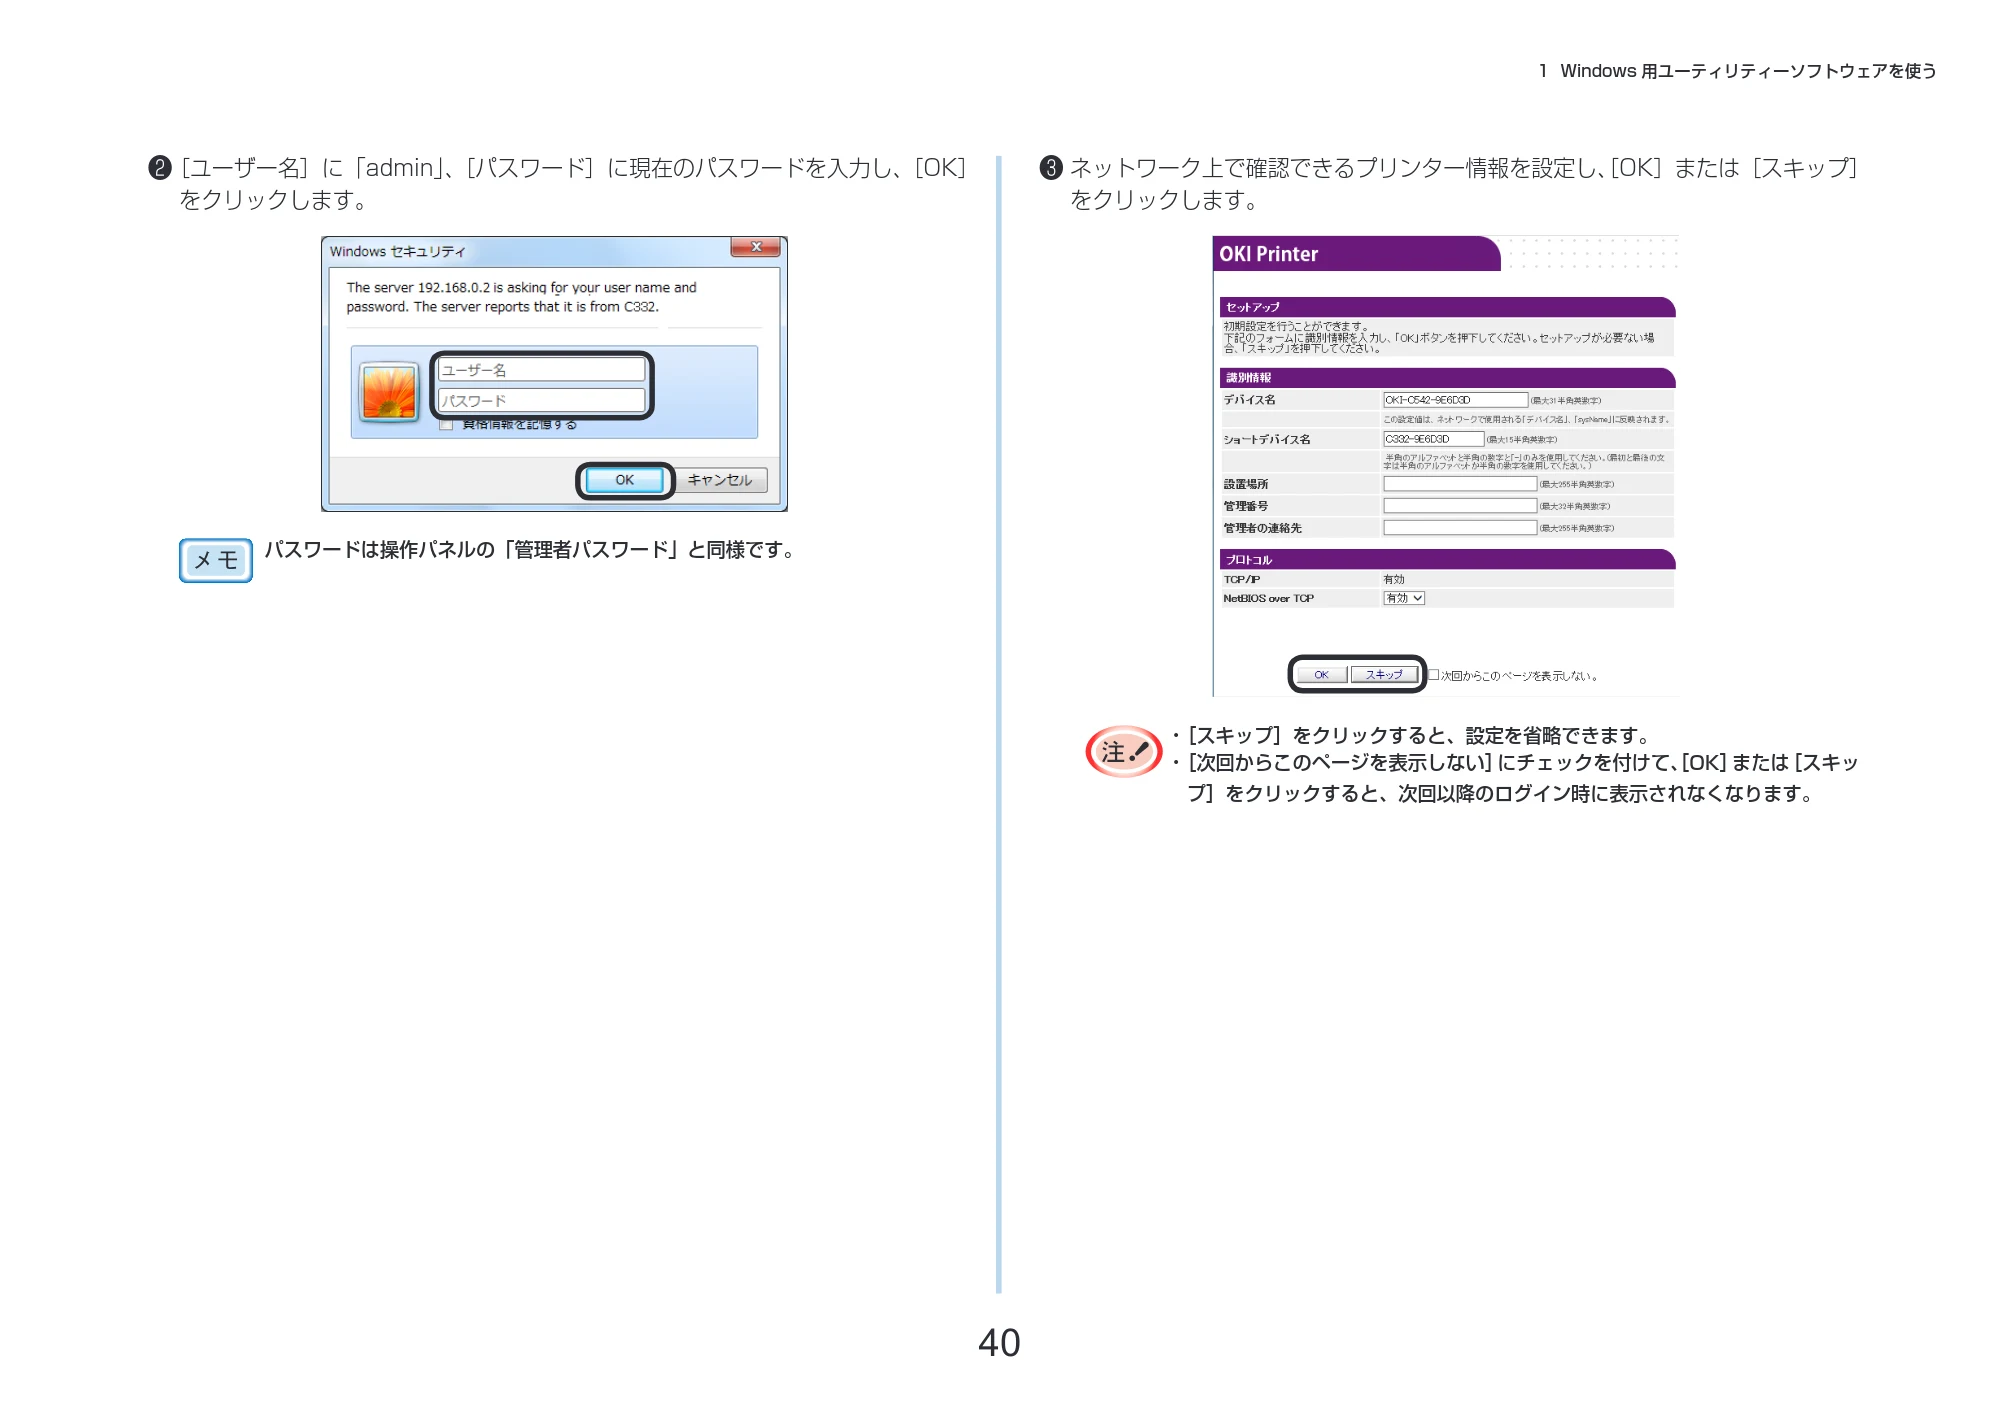Click the パスワード field in Windows Security dialog

541,400
